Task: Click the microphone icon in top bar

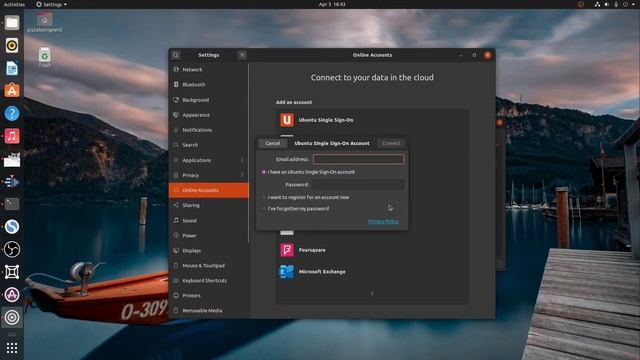Action: 616,4
